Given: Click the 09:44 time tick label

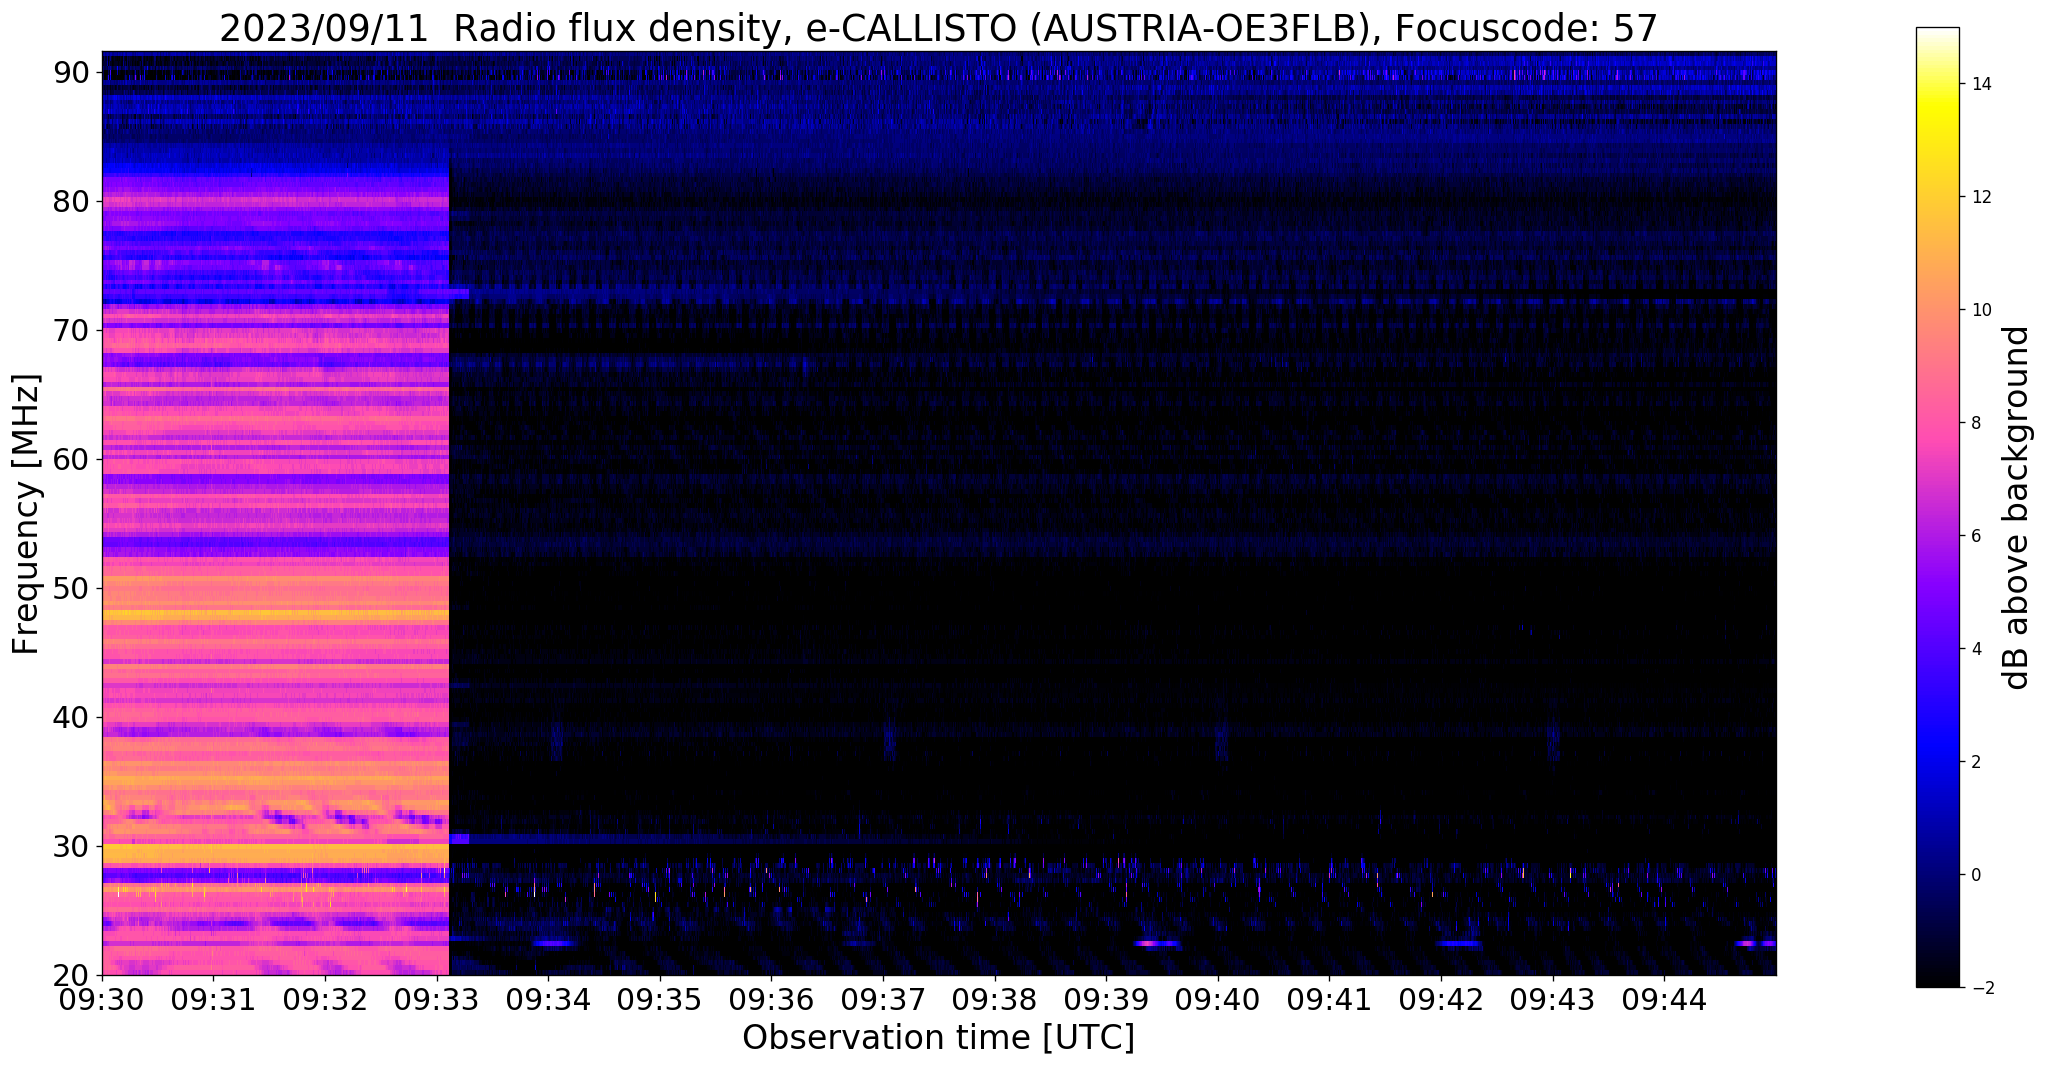Looking at the screenshot, I should point(1664,998).
